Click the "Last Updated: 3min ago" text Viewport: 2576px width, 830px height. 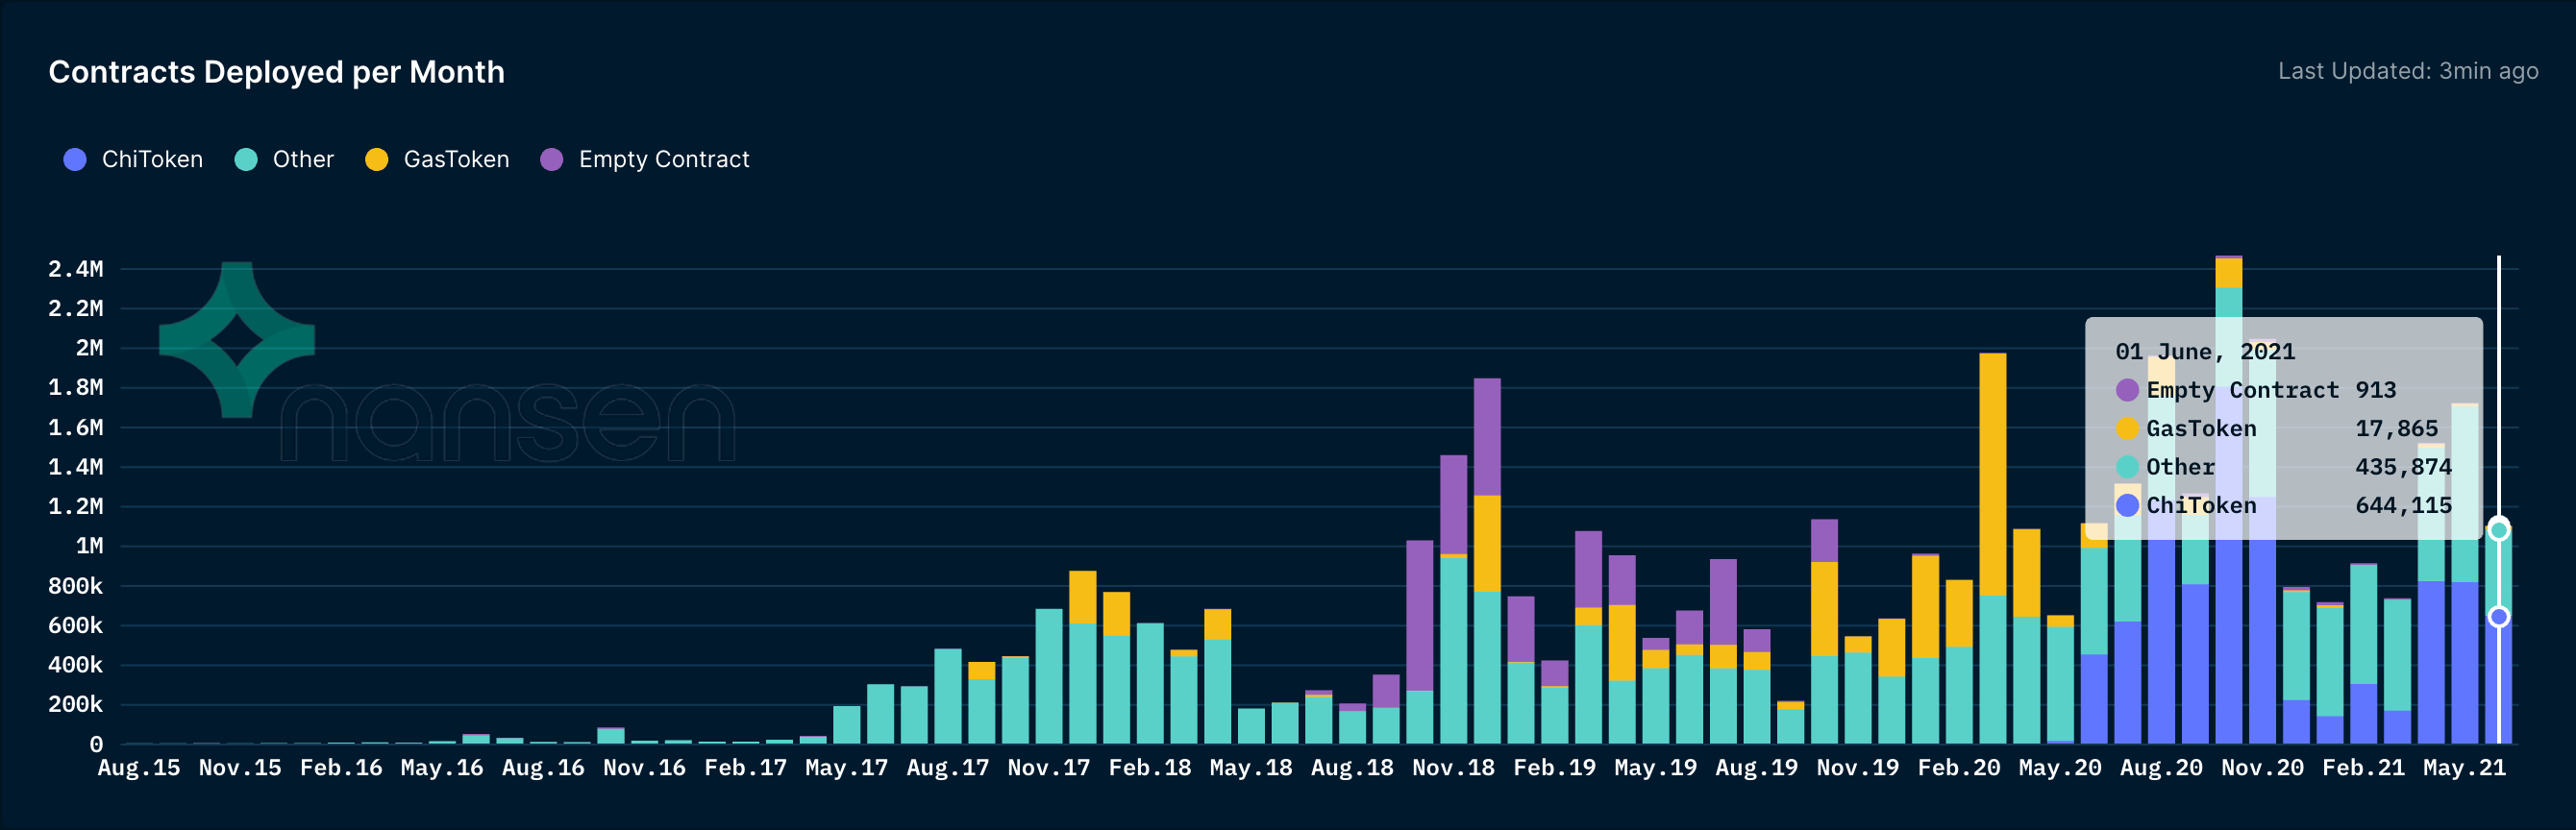point(2408,71)
